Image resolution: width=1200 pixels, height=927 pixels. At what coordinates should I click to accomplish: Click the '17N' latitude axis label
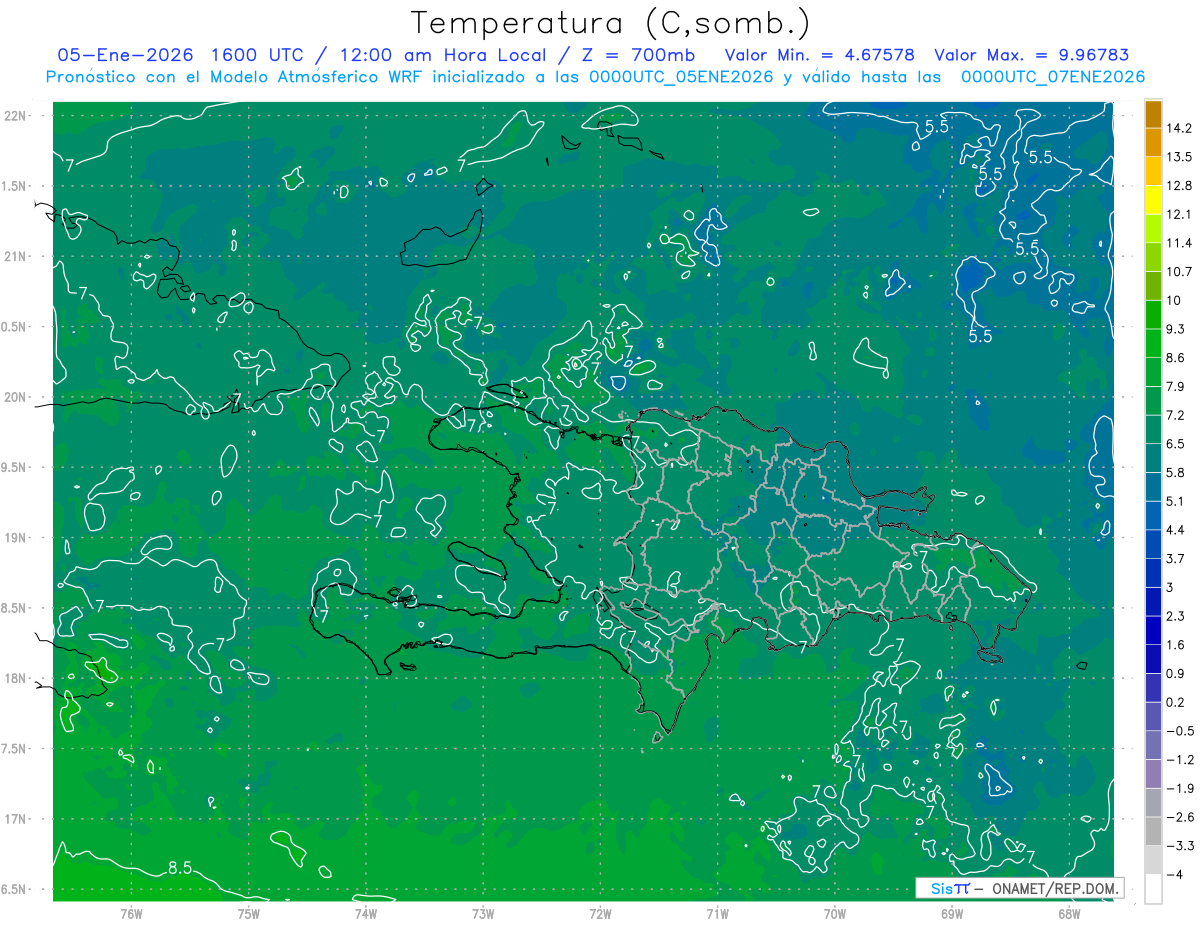point(16,820)
